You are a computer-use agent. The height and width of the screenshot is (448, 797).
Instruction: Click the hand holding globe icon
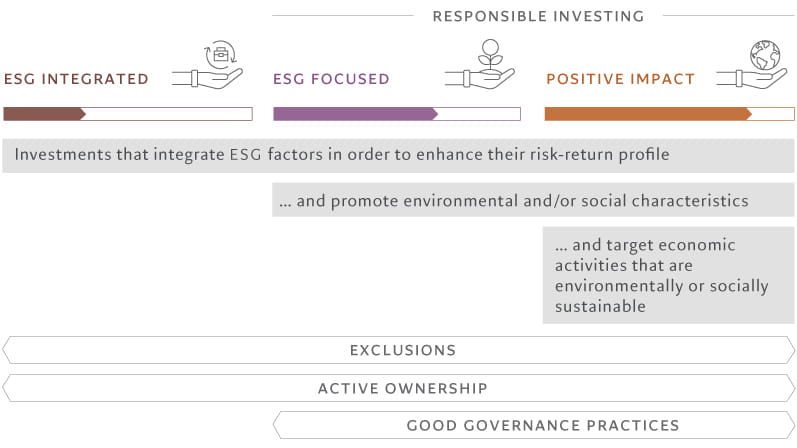point(757,66)
